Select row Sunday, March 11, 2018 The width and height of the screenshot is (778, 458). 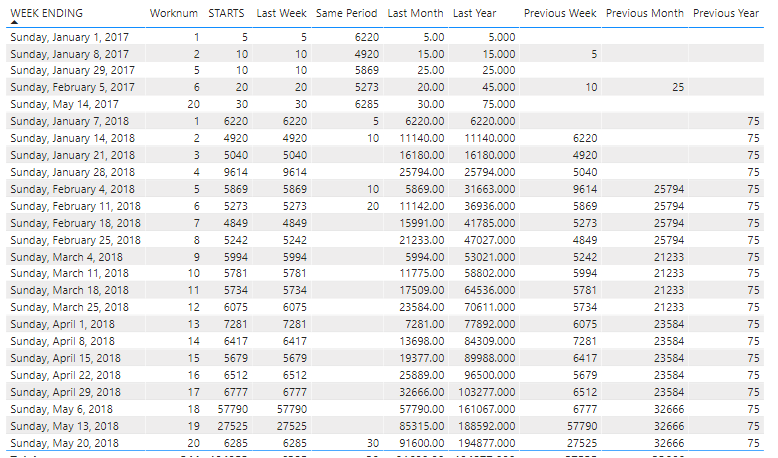[385, 273]
